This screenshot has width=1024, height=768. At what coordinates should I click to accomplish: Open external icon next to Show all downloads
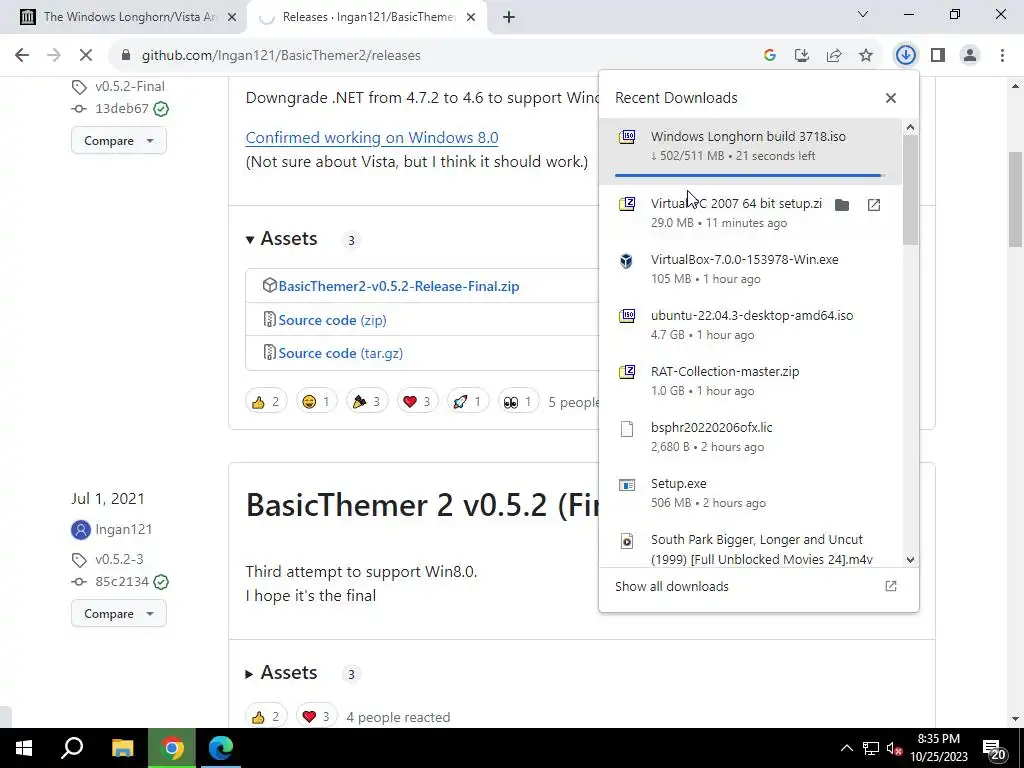pos(891,586)
